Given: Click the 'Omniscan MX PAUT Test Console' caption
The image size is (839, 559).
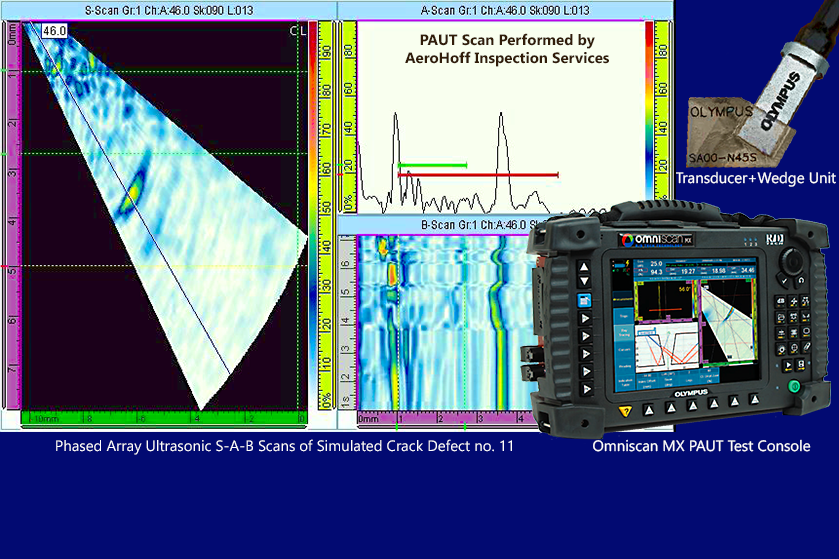Looking at the screenshot, I should (701, 446).
